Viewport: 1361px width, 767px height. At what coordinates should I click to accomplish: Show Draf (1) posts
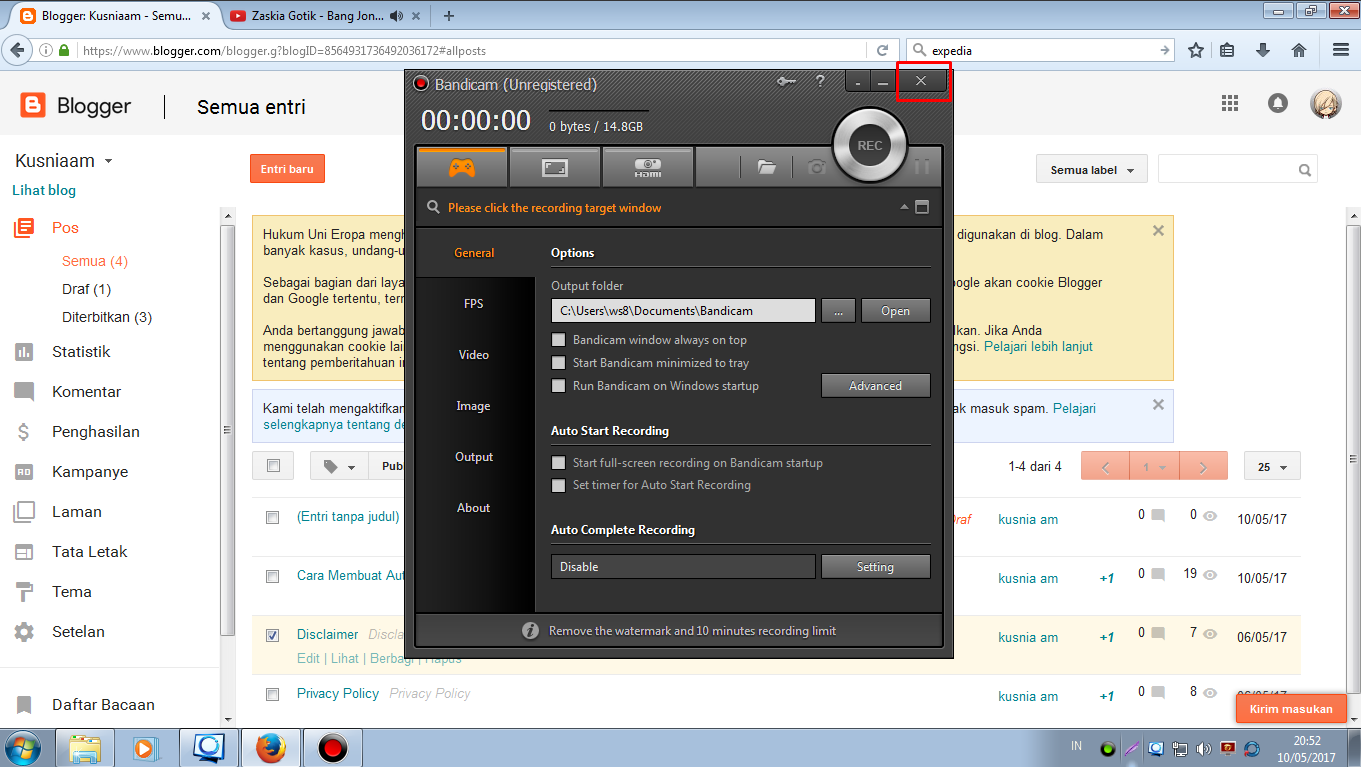(86, 289)
